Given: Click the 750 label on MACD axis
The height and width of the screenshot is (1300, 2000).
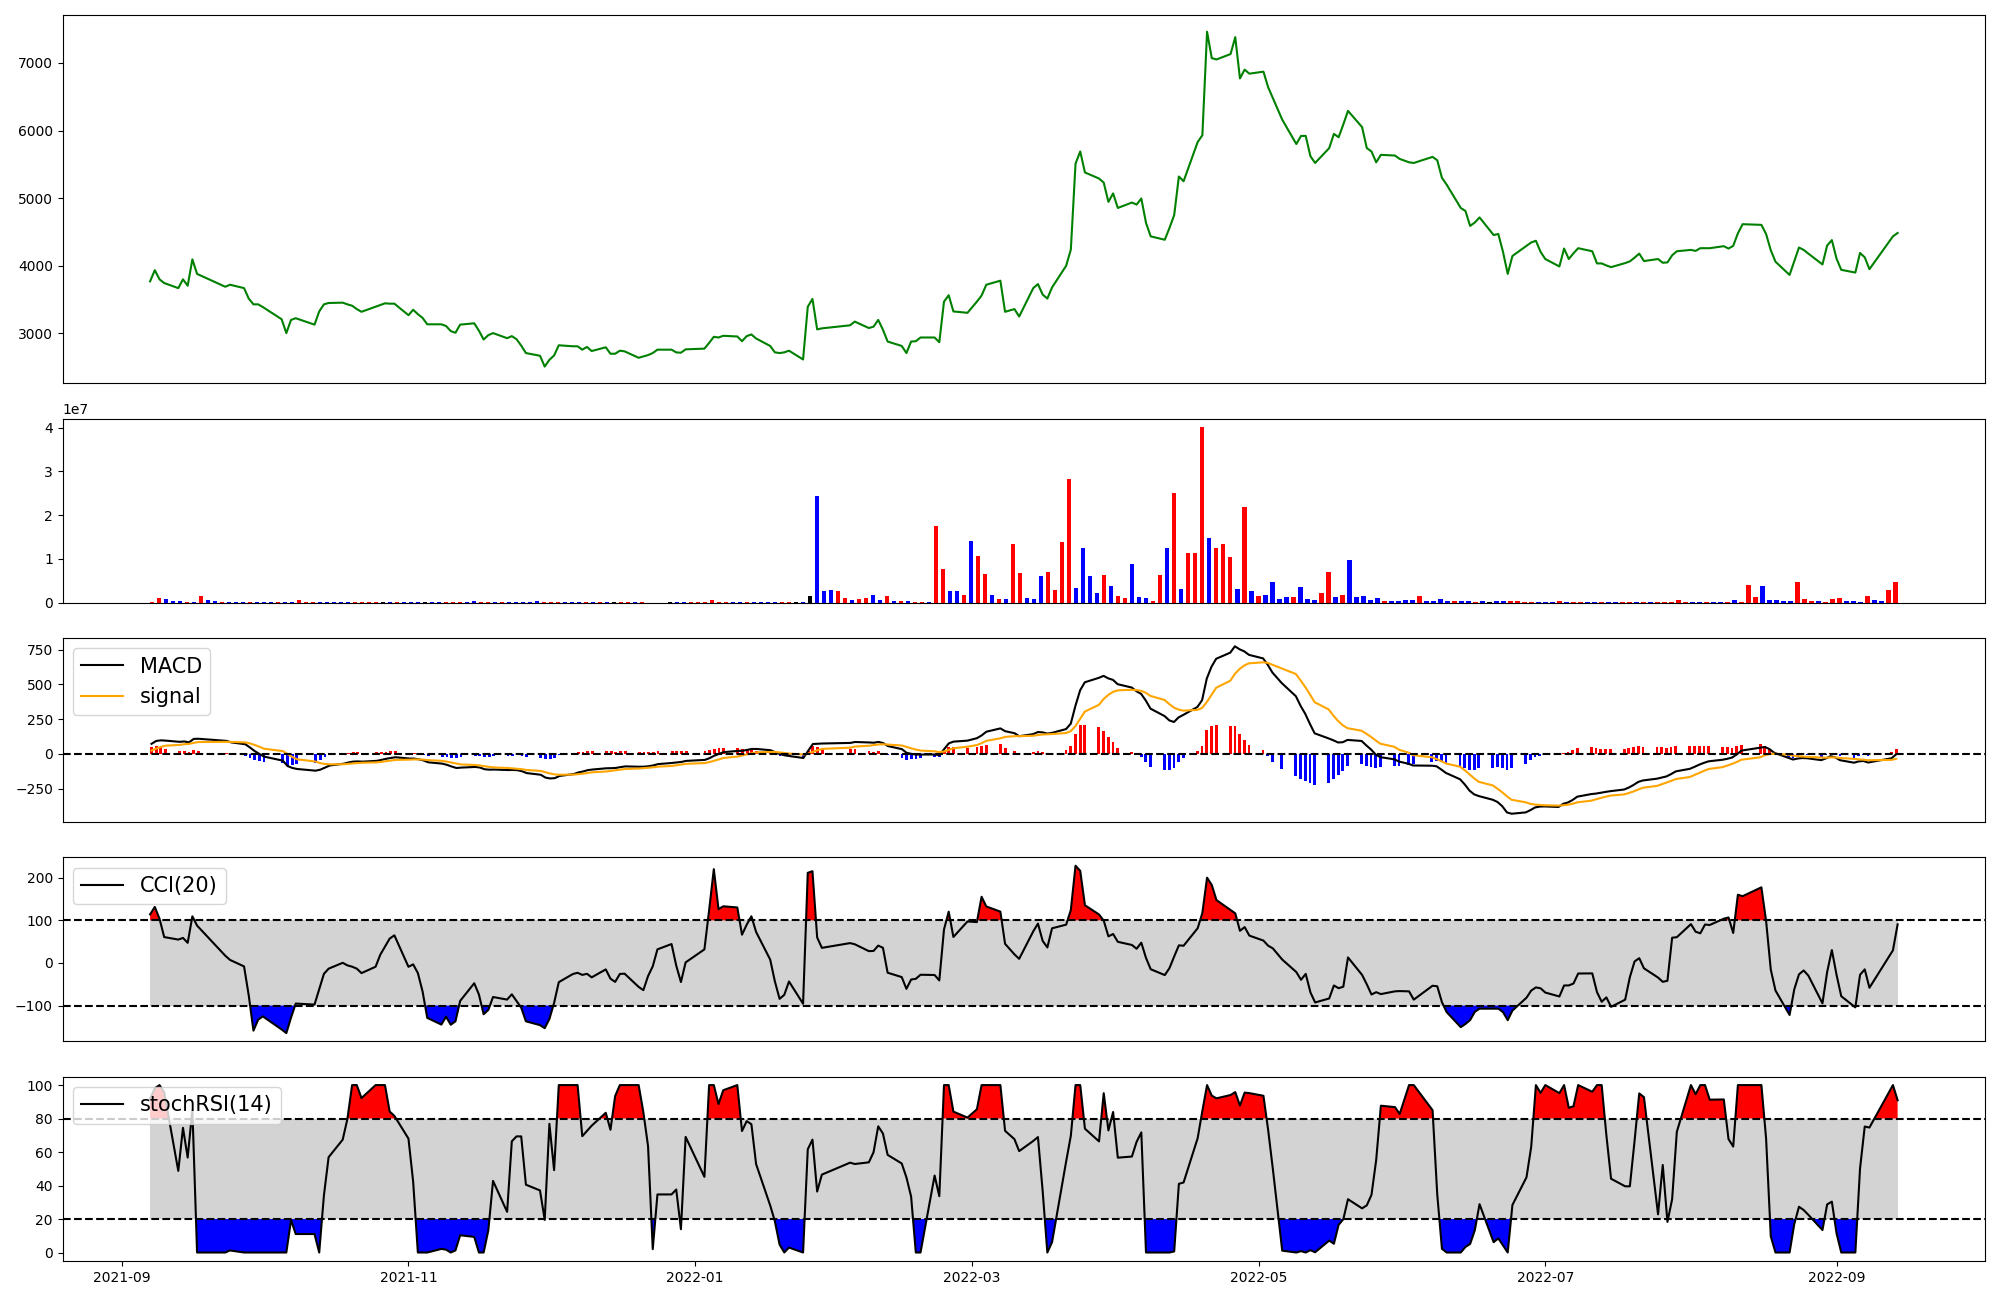Looking at the screenshot, I should (x=40, y=650).
